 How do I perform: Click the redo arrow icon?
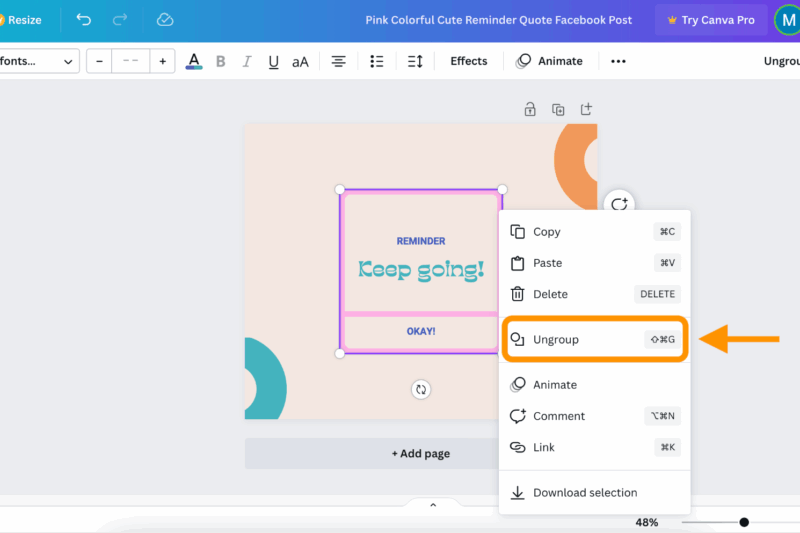pyautogui.click(x=120, y=20)
